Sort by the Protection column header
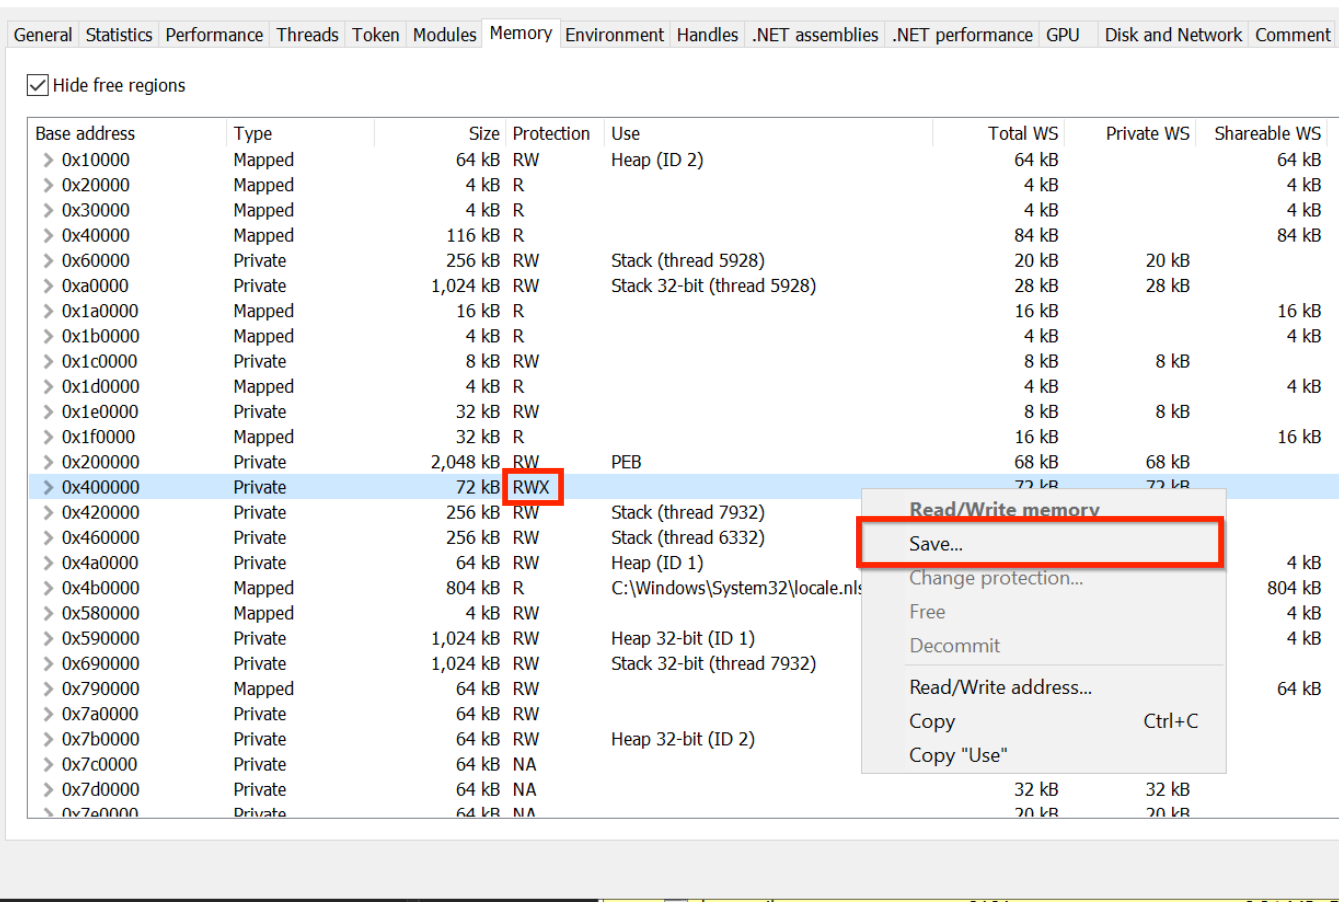The height and width of the screenshot is (902, 1339). click(555, 133)
